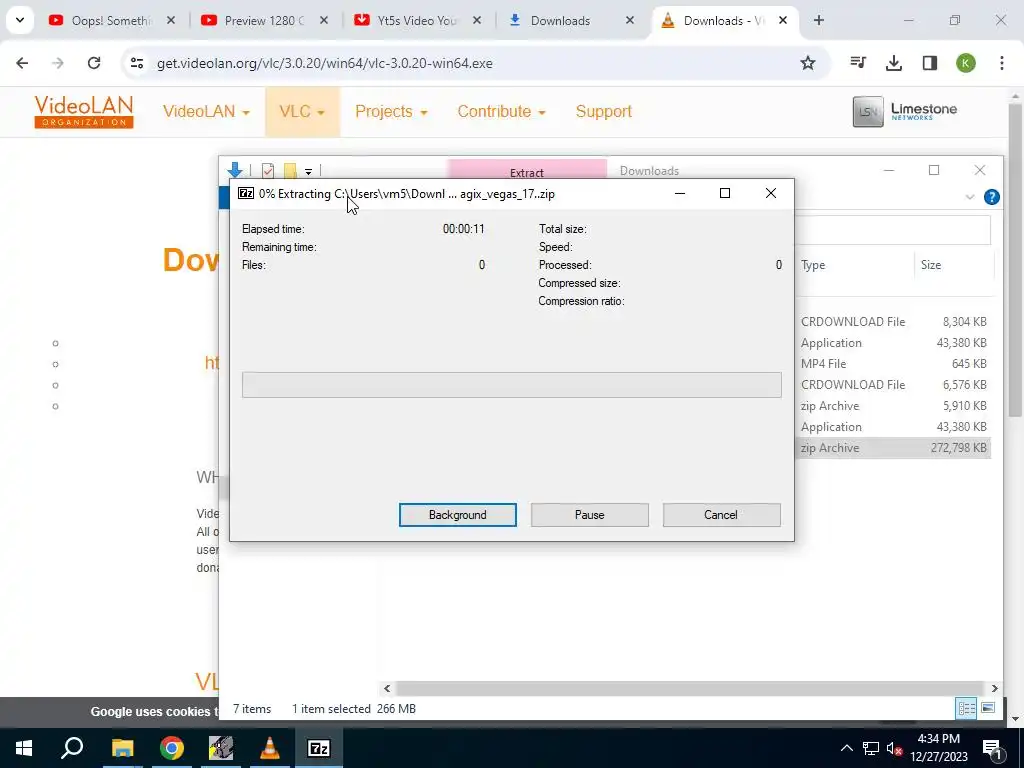The image size is (1024, 768).
Task: Select the 272,798 KB zip Archive row
Action: coord(893,447)
